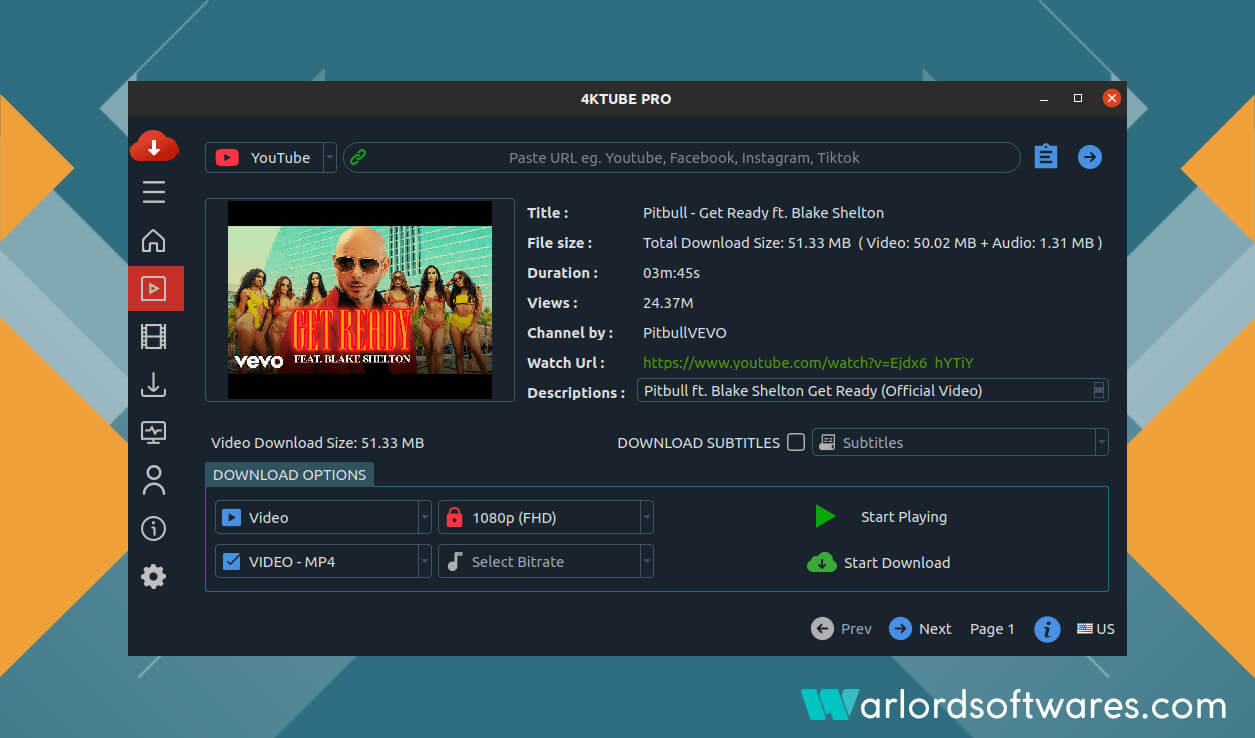Enable the Download Subtitles checkbox
The width and height of the screenshot is (1255, 738).
[x=796, y=442]
